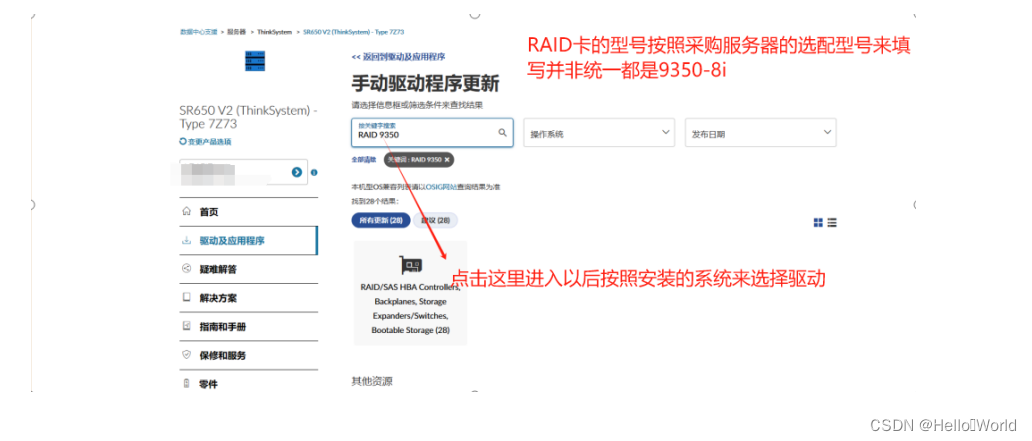Screen dimensions: 1032x441
Task: Switch to grid view layout
Action: pyautogui.click(x=818, y=222)
